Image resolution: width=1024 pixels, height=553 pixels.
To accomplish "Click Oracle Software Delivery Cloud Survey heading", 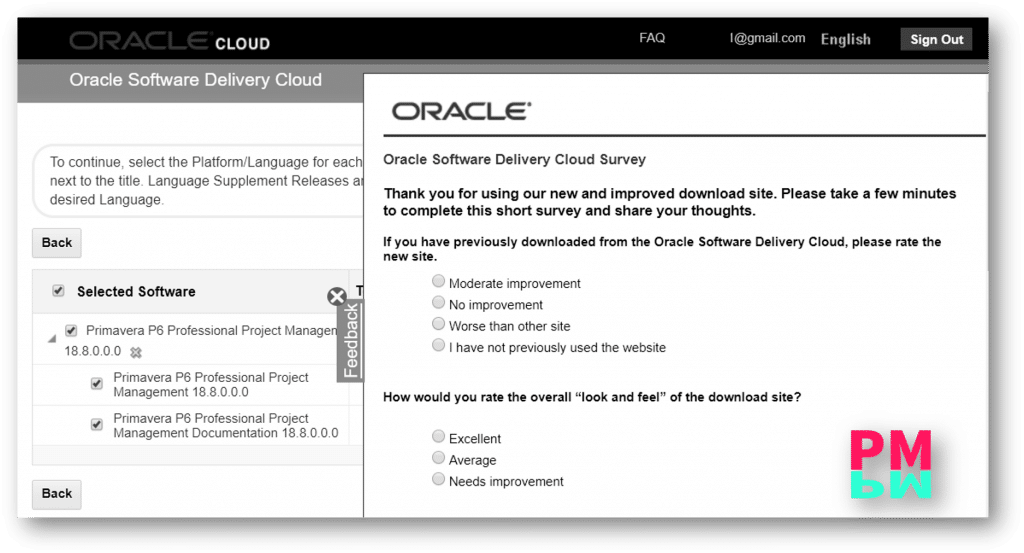I will tap(515, 160).
